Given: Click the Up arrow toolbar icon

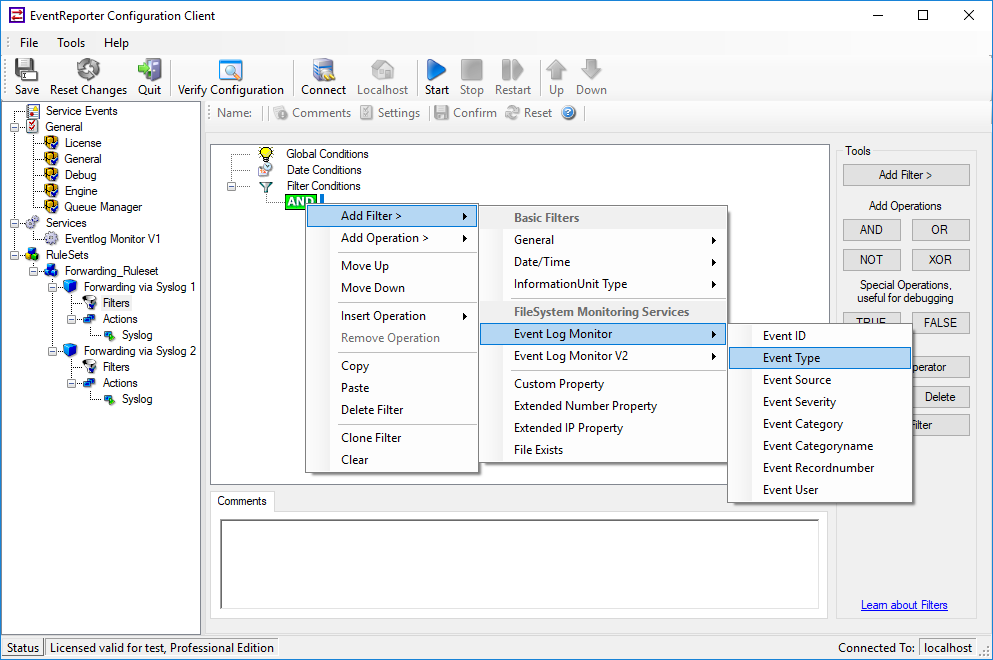Looking at the screenshot, I should [x=556, y=70].
